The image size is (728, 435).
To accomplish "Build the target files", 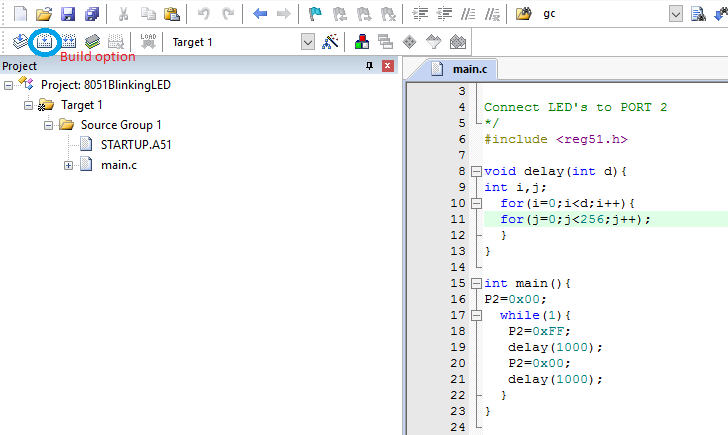I will [44, 42].
